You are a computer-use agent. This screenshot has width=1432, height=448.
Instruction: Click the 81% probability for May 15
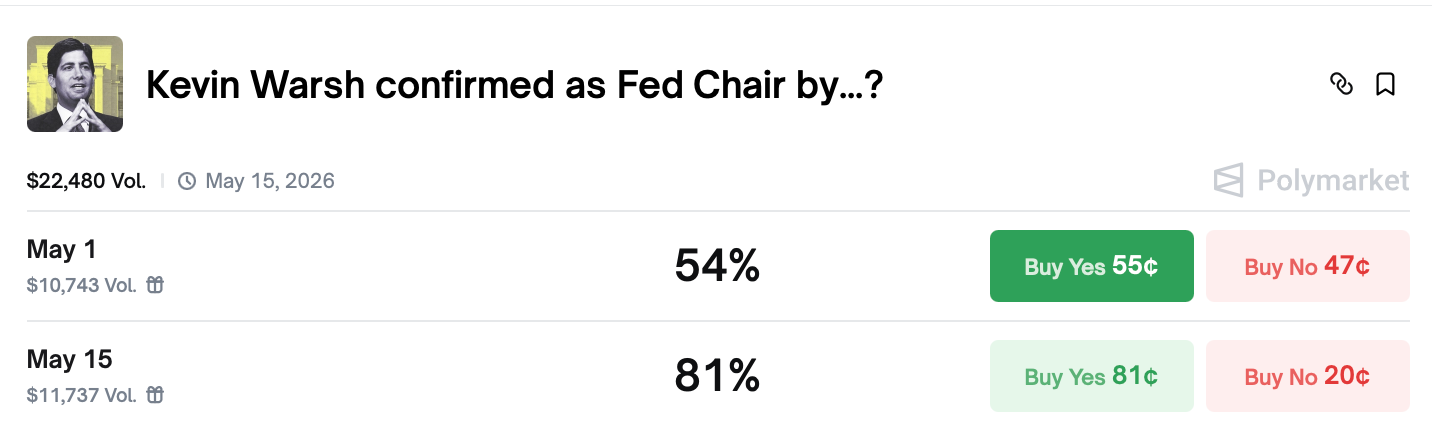coord(717,376)
